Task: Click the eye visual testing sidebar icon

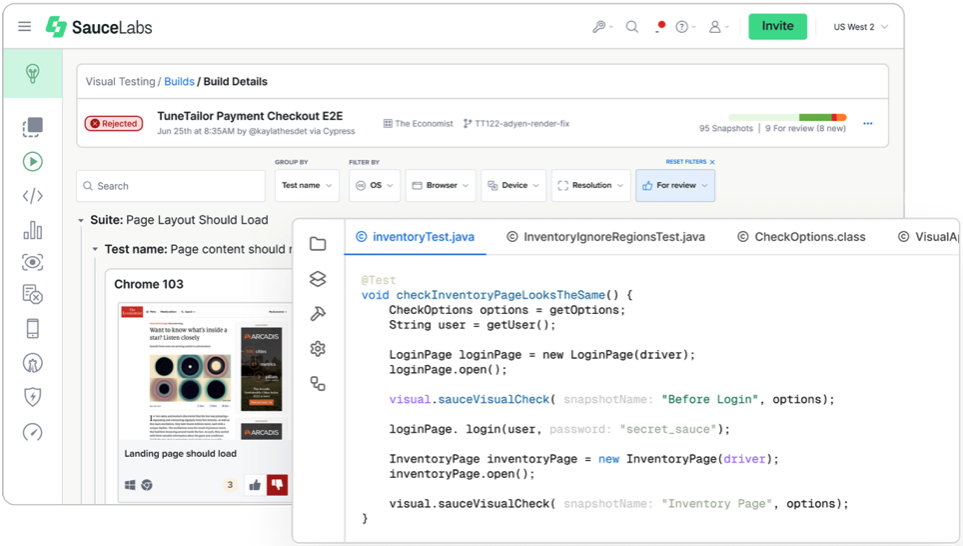Action: [33, 262]
